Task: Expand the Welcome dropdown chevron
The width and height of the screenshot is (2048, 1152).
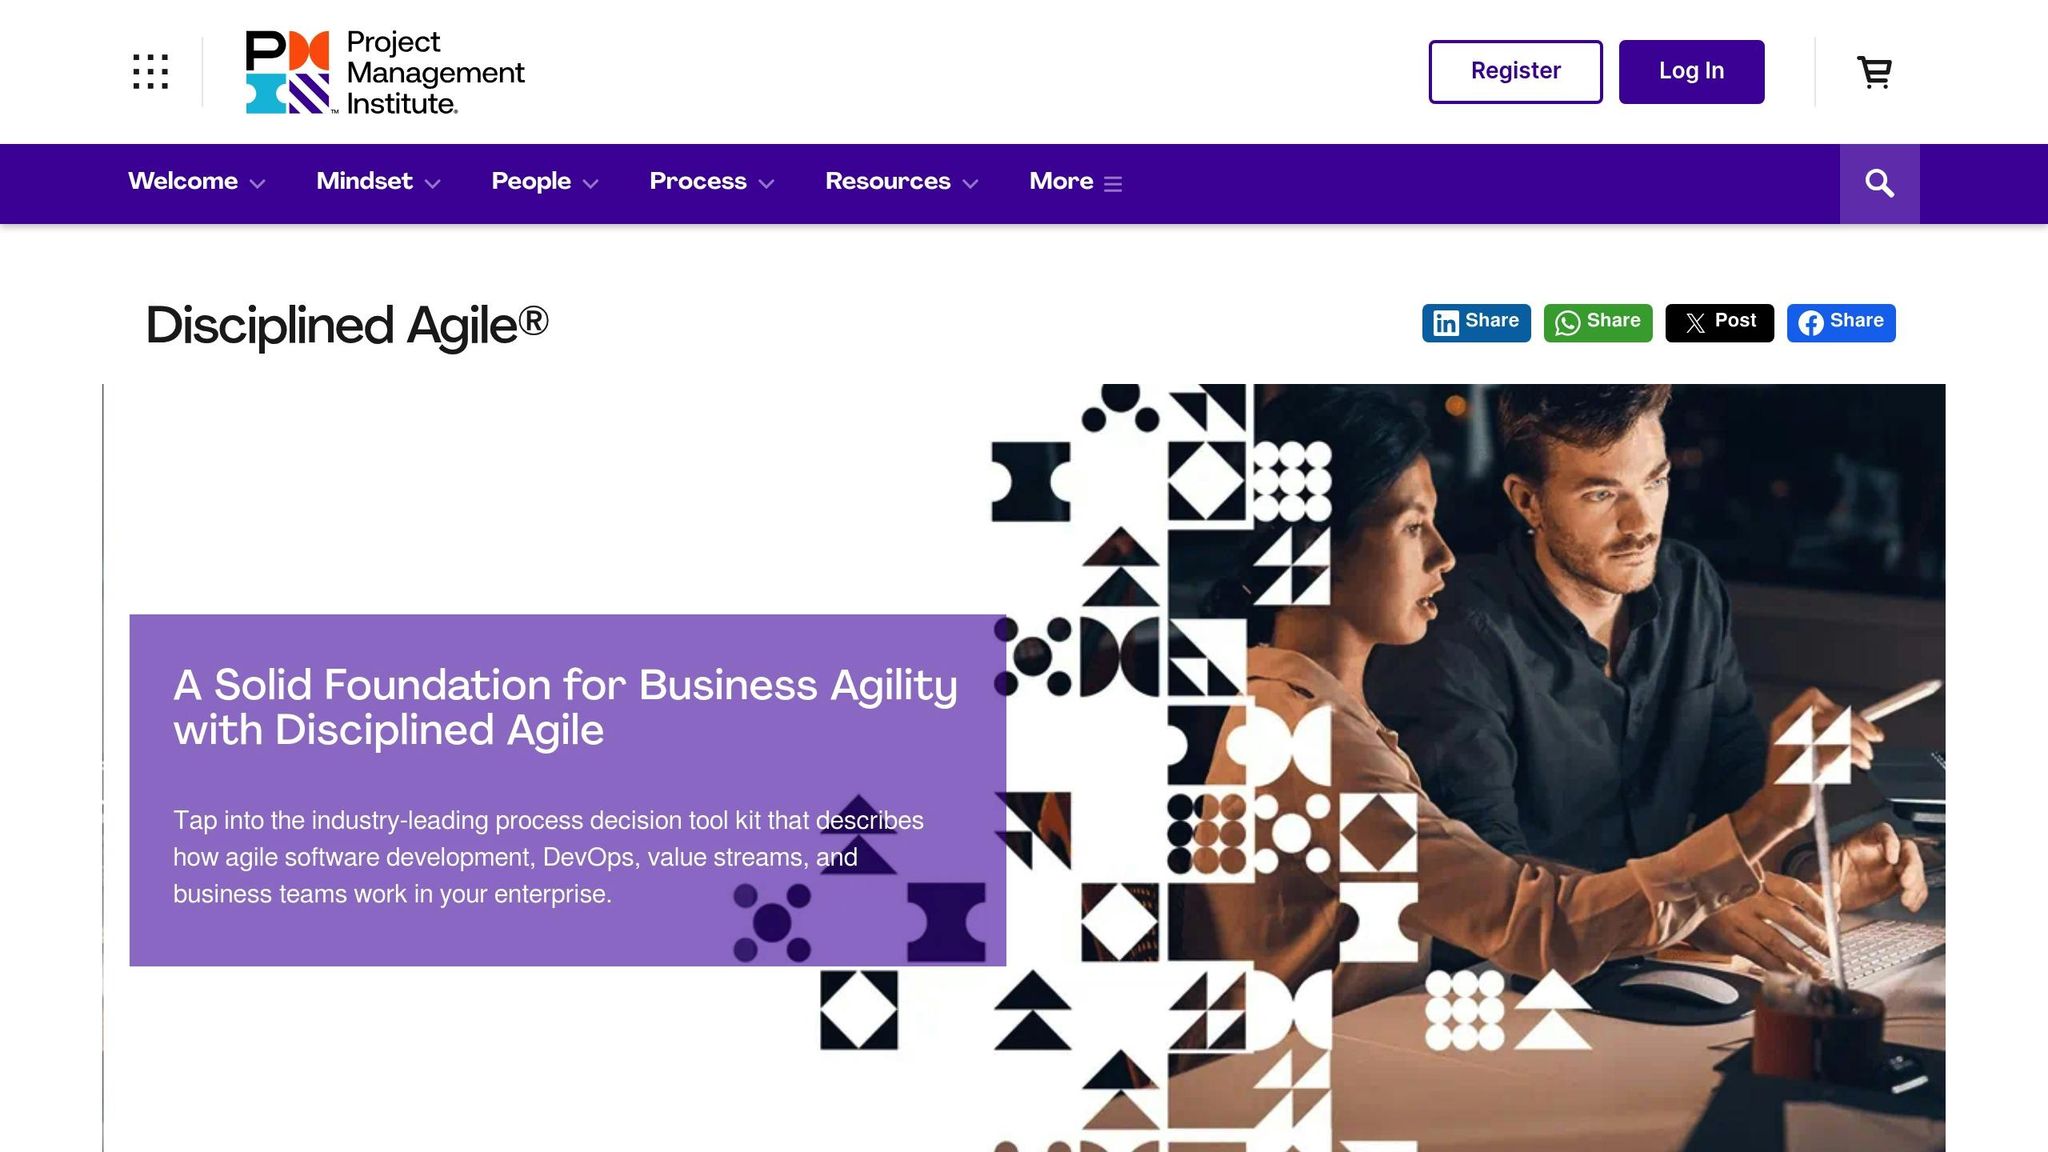Action: click(x=257, y=184)
